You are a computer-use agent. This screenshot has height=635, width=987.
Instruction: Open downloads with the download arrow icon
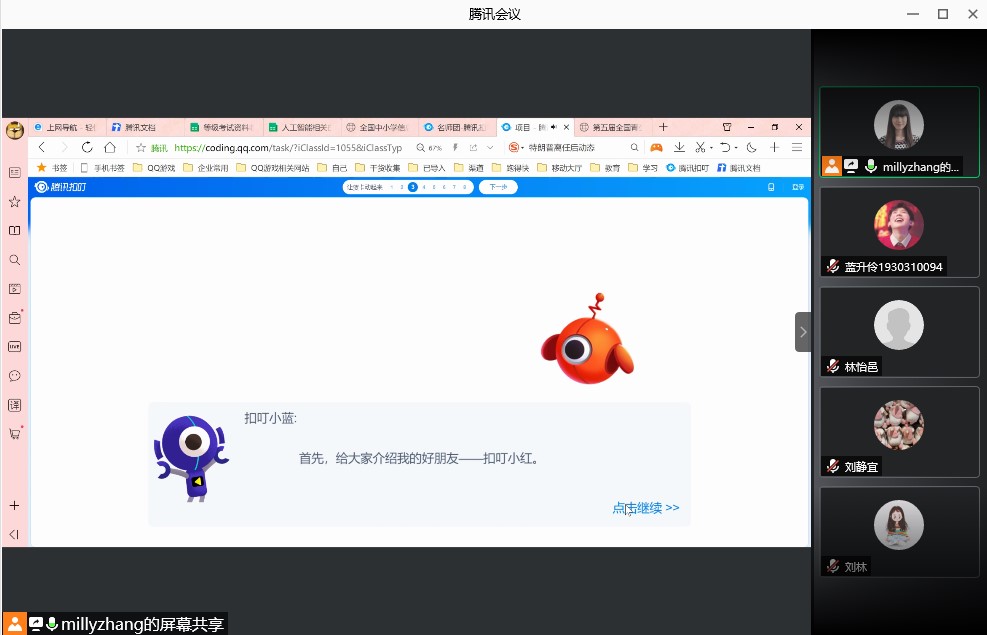[679, 147]
